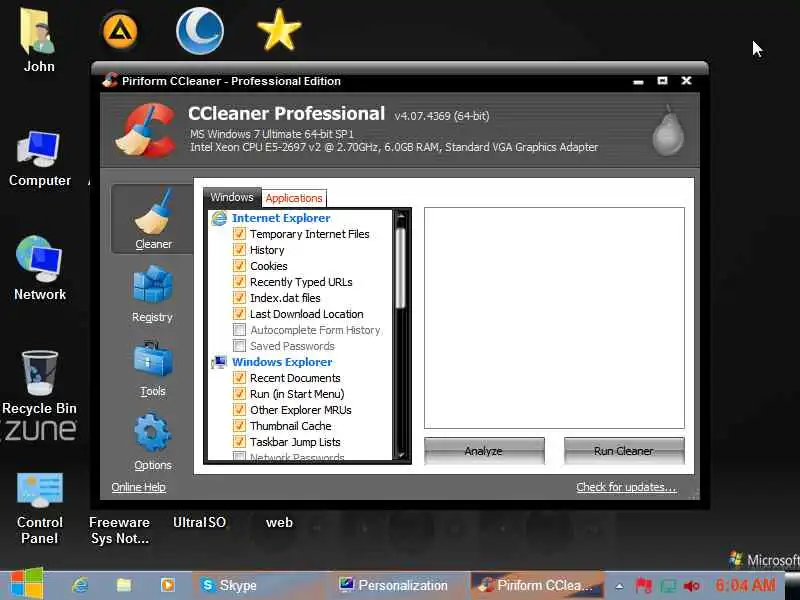Uncheck Index.dat files

tap(239, 297)
